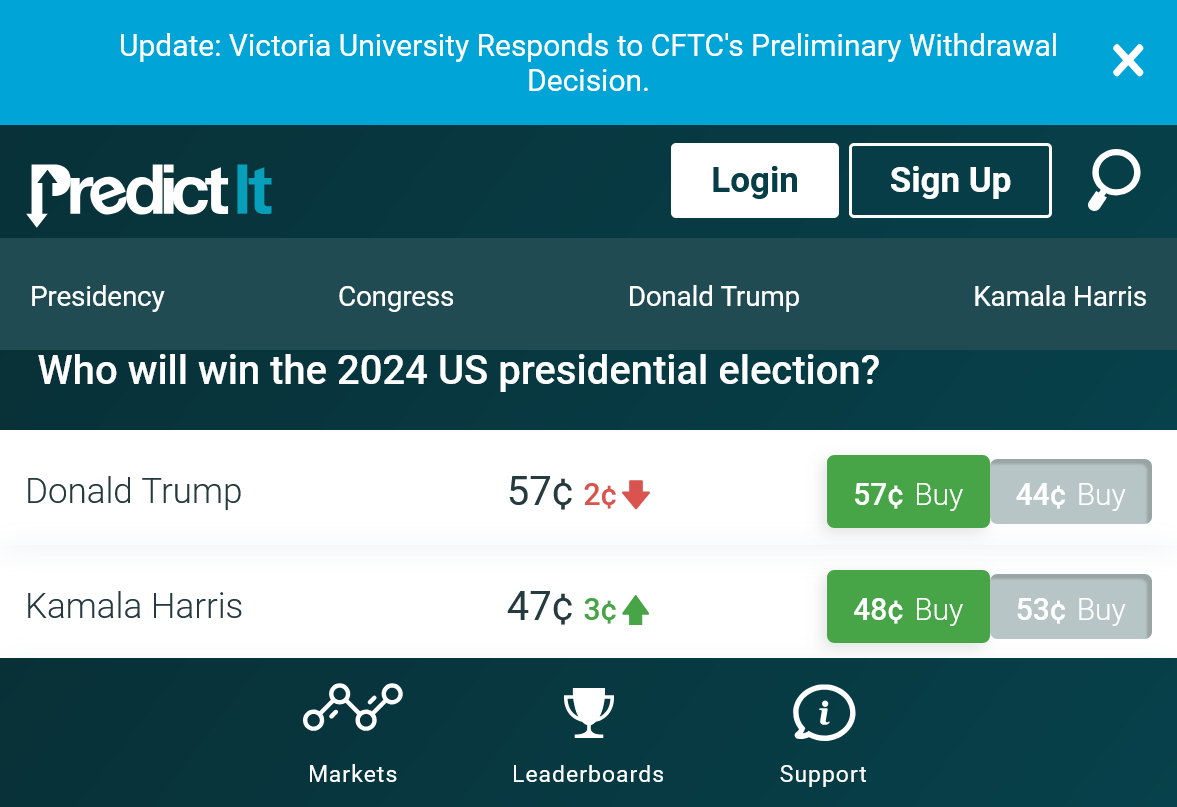Buy Harris No shares at 53¢
The width and height of the screenshot is (1177, 807).
pyautogui.click(x=1071, y=609)
